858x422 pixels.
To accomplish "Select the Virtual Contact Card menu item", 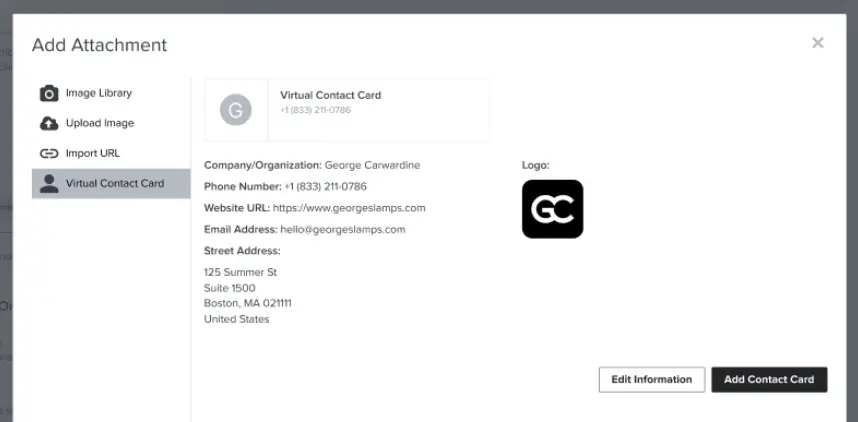I will coord(111,184).
